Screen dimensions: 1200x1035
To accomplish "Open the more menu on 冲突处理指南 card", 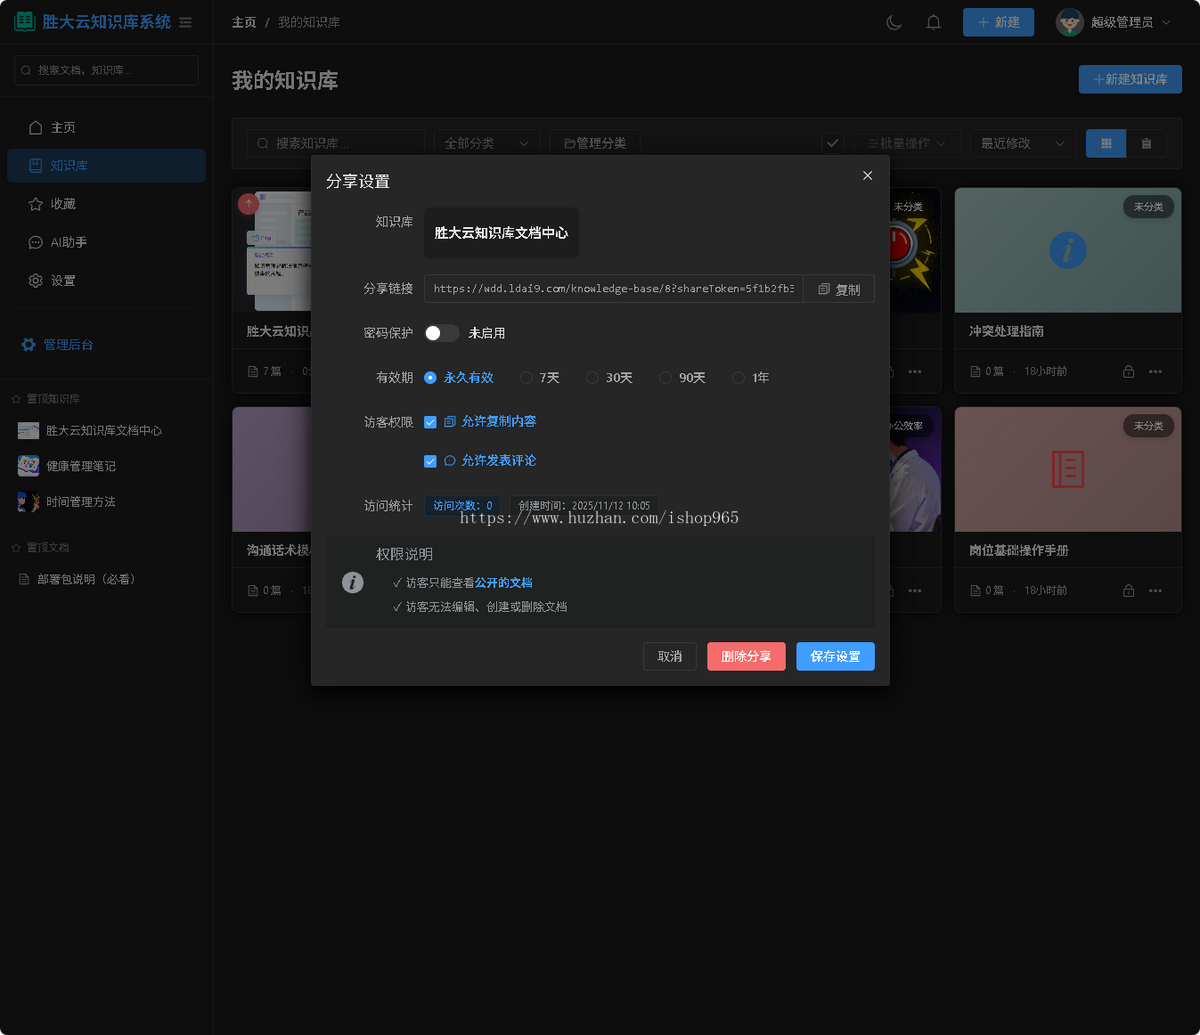I will pyautogui.click(x=1155, y=371).
